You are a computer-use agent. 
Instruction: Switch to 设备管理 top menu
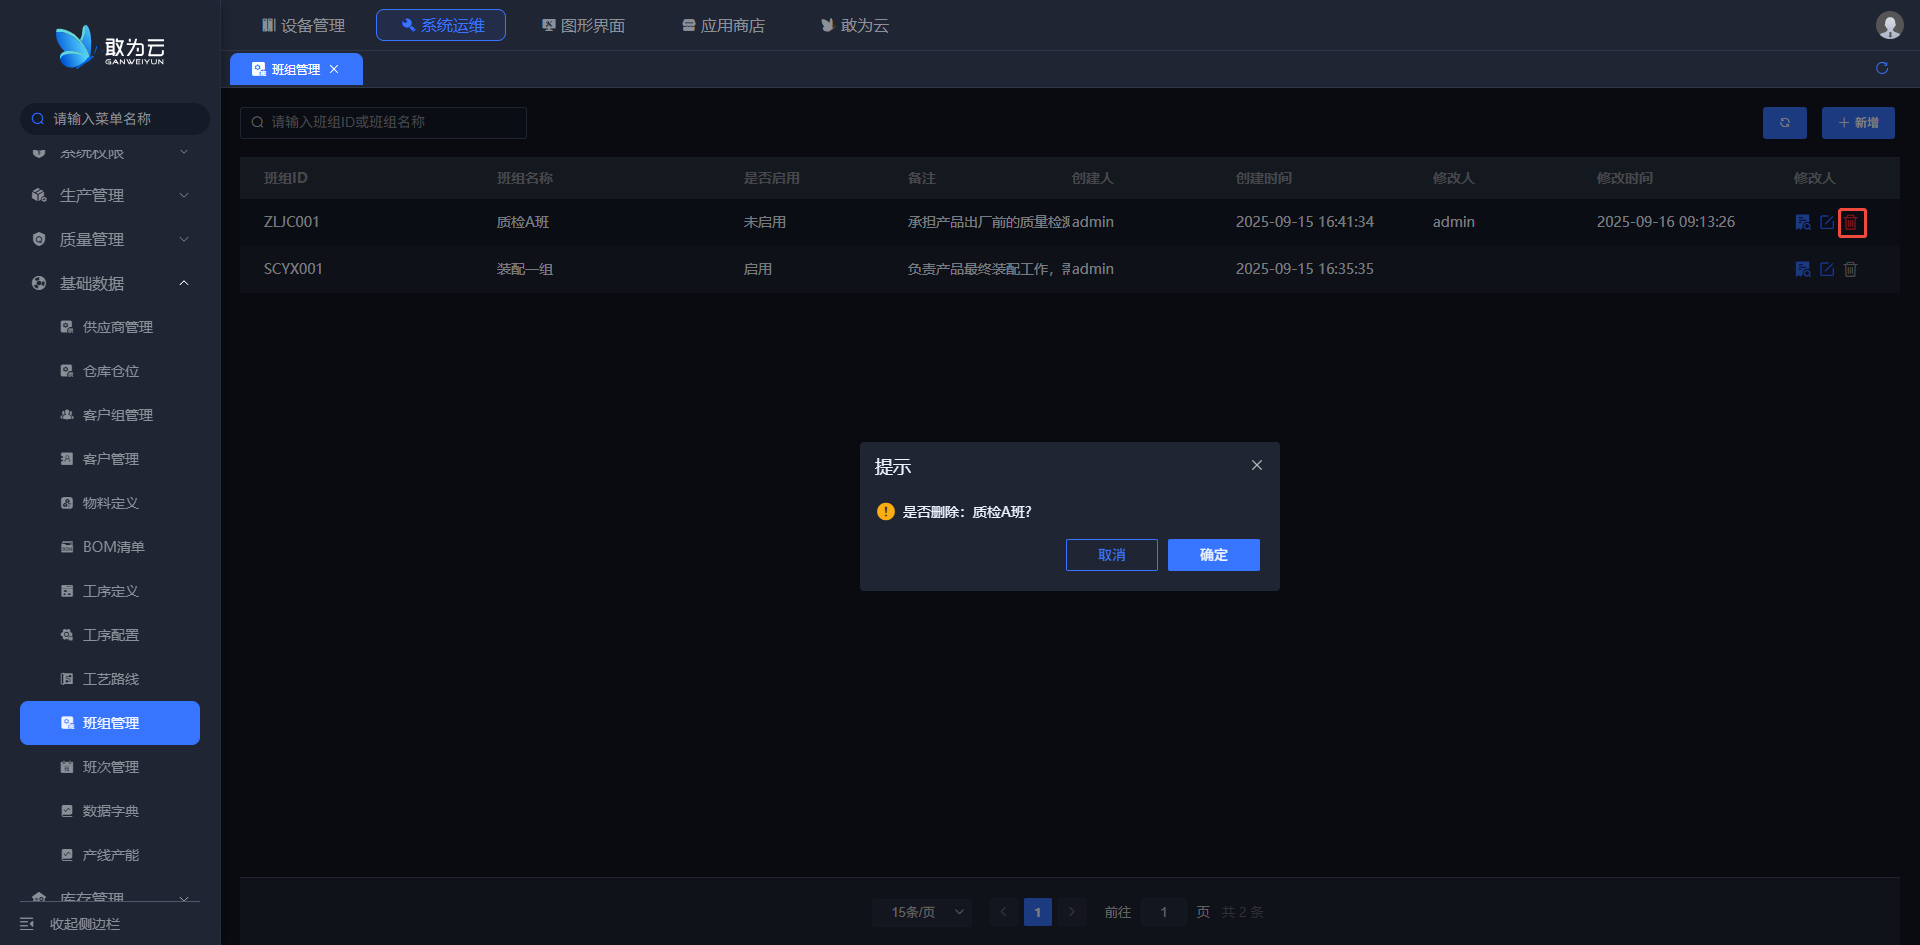303,25
